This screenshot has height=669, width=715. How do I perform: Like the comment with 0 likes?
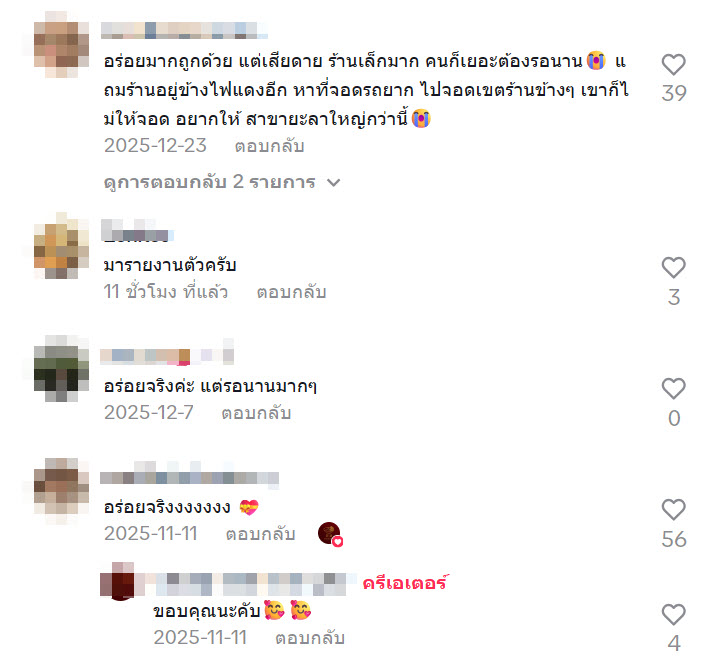tap(674, 389)
